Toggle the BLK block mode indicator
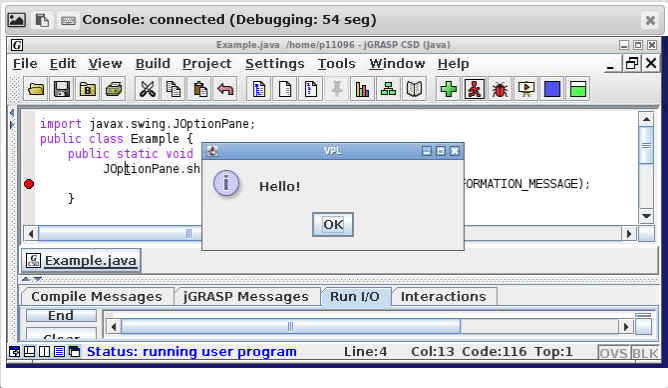Image resolution: width=668 pixels, height=388 pixels. [x=645, y=353]
